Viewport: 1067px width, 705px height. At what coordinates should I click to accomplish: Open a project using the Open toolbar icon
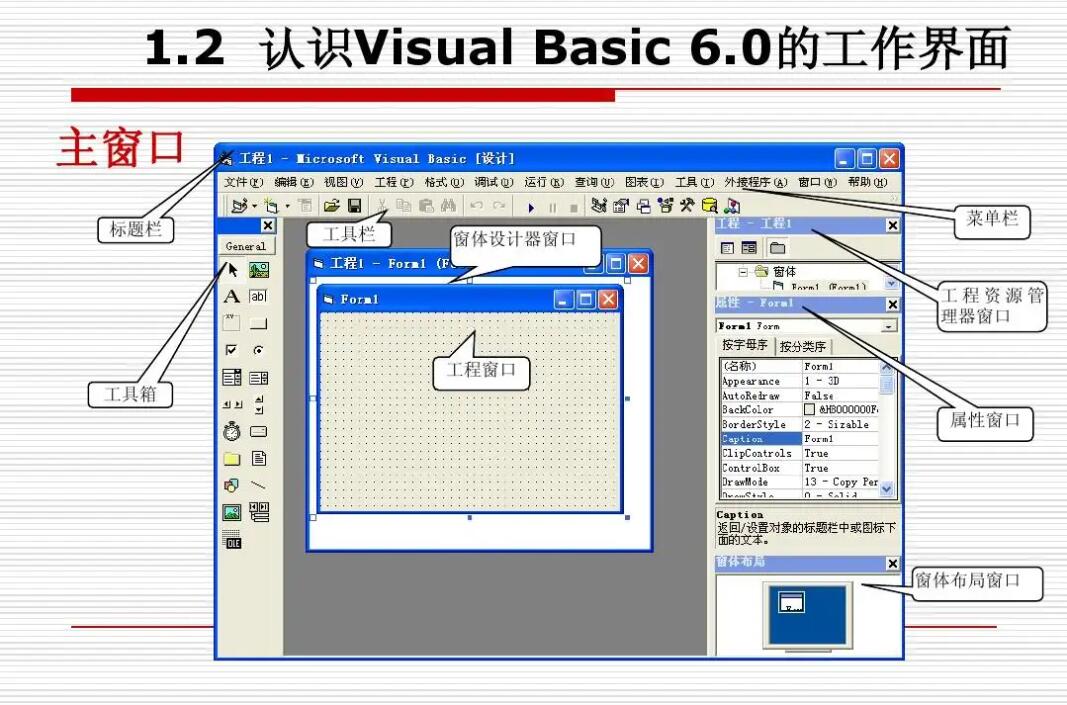click(333, 205)
